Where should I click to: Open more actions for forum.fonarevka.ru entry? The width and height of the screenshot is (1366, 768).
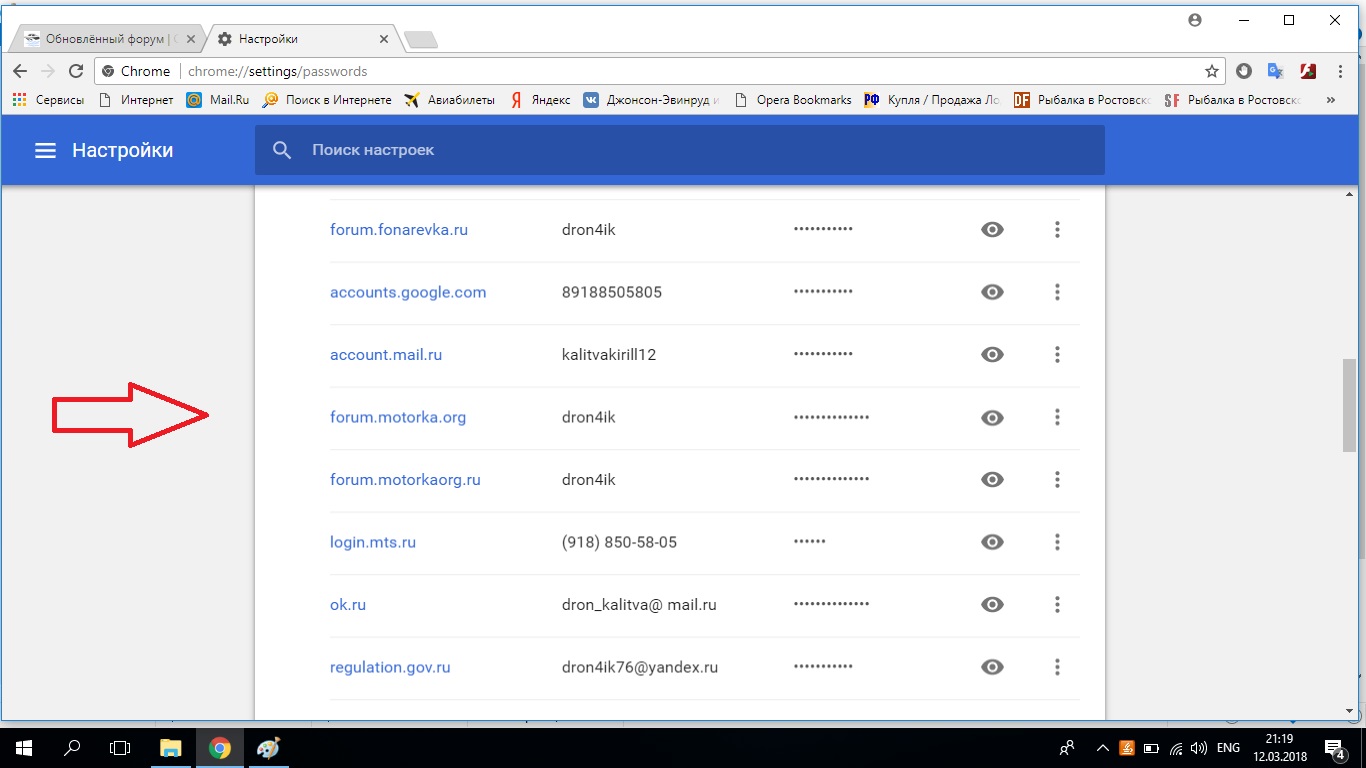[1057, 230]
